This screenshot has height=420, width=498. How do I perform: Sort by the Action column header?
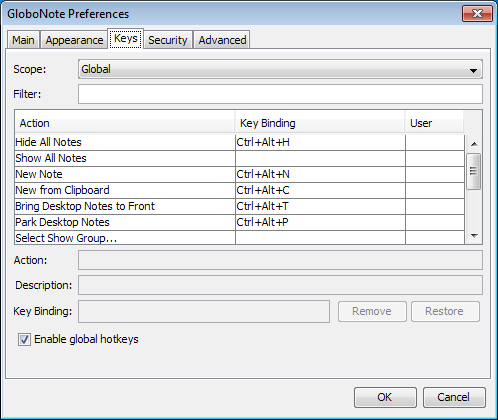[x=125, y=123]
